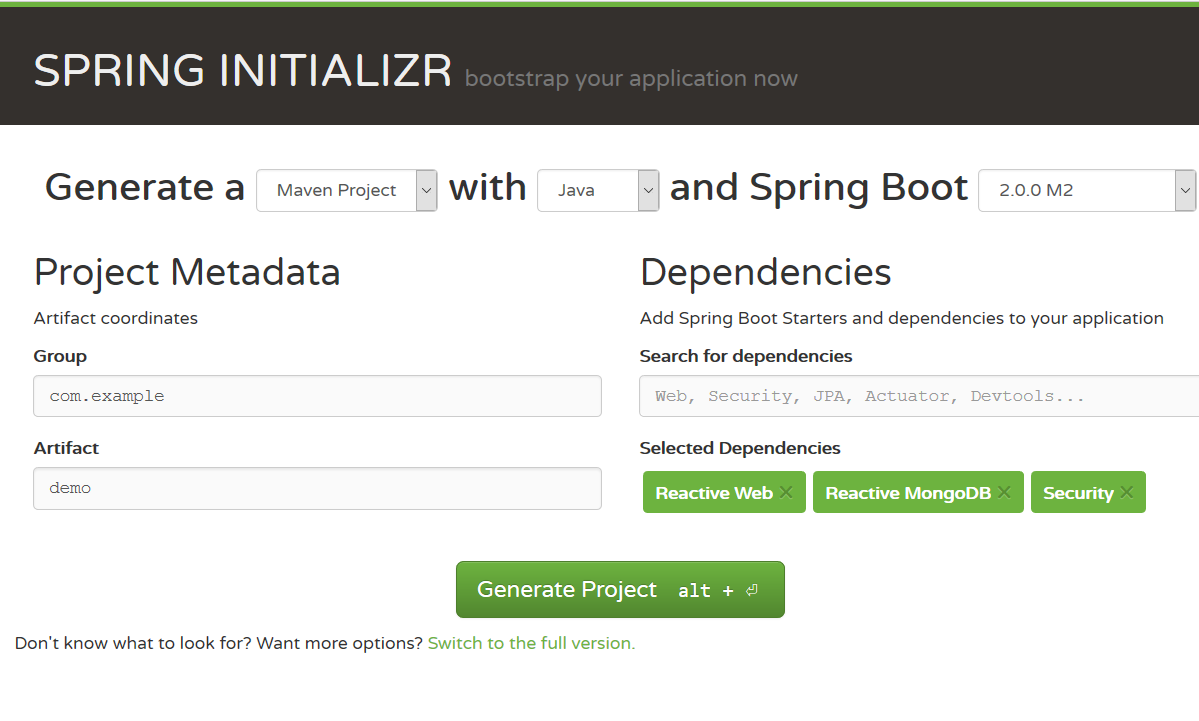Image resolution: width=1199 pixels, height=721 pixels.
Task: Click the Generate Project button
Action: click(620, 589)
